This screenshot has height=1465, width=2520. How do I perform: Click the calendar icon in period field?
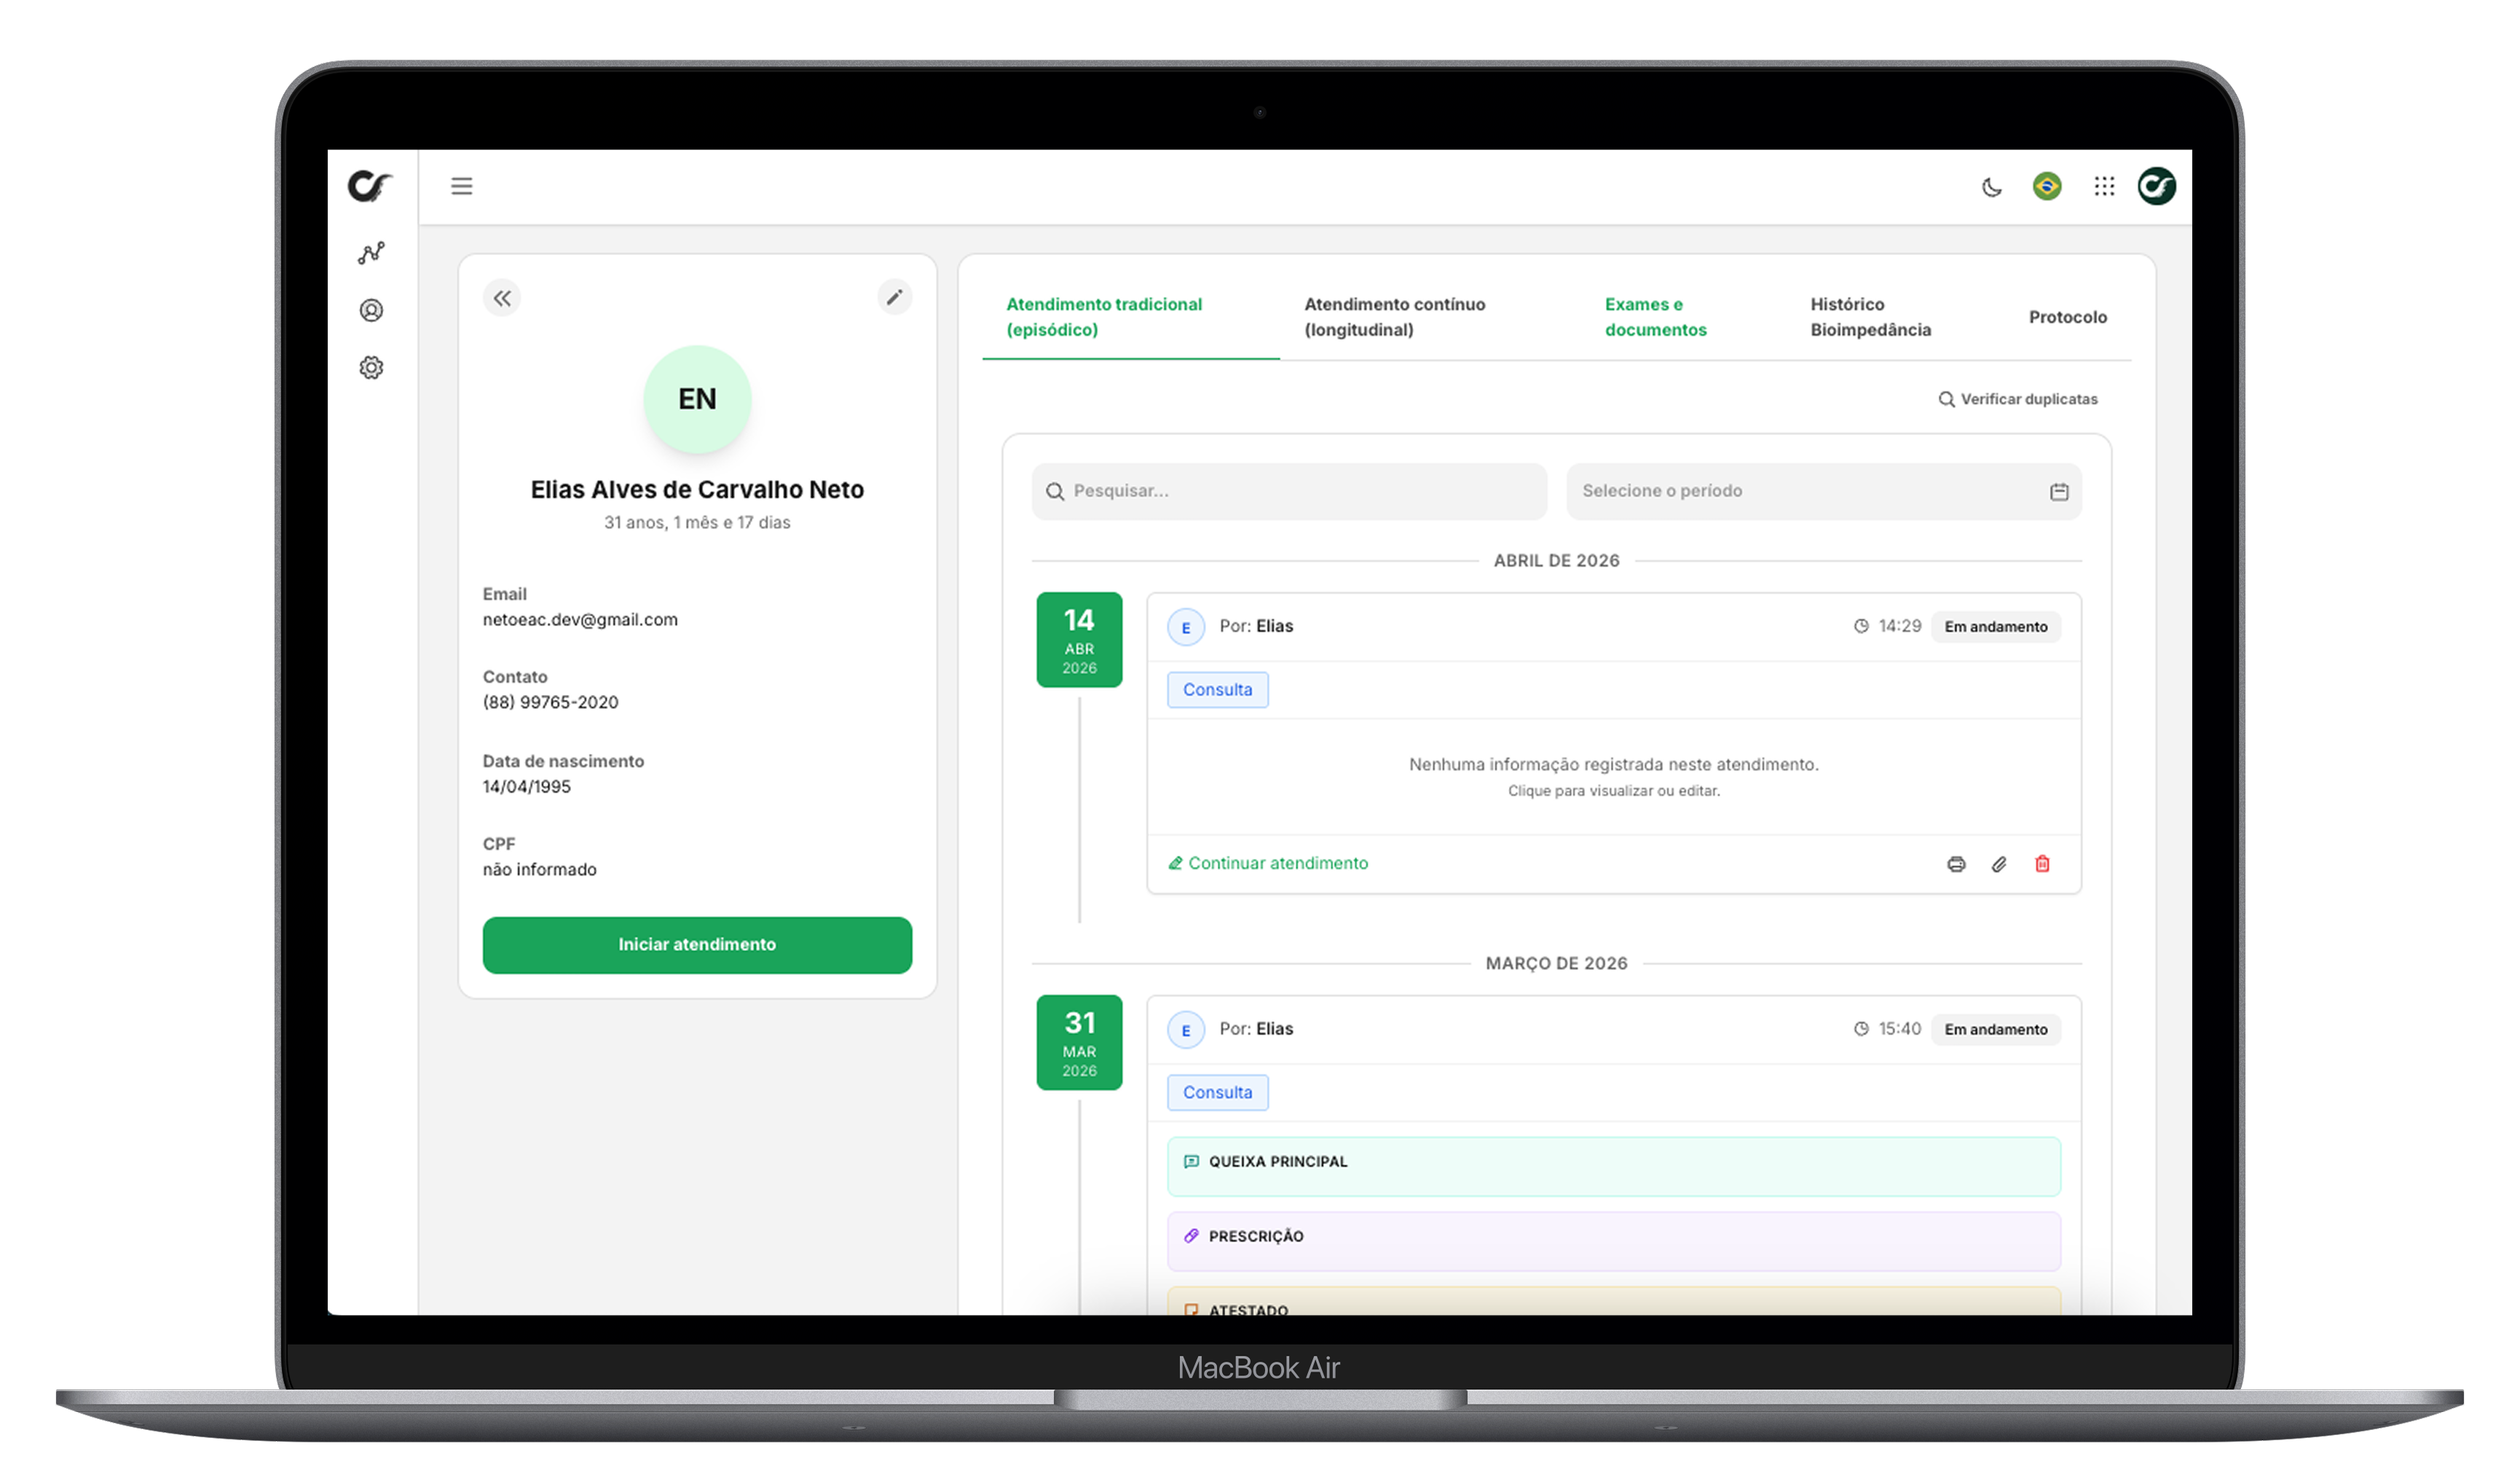click(2059, 492)
